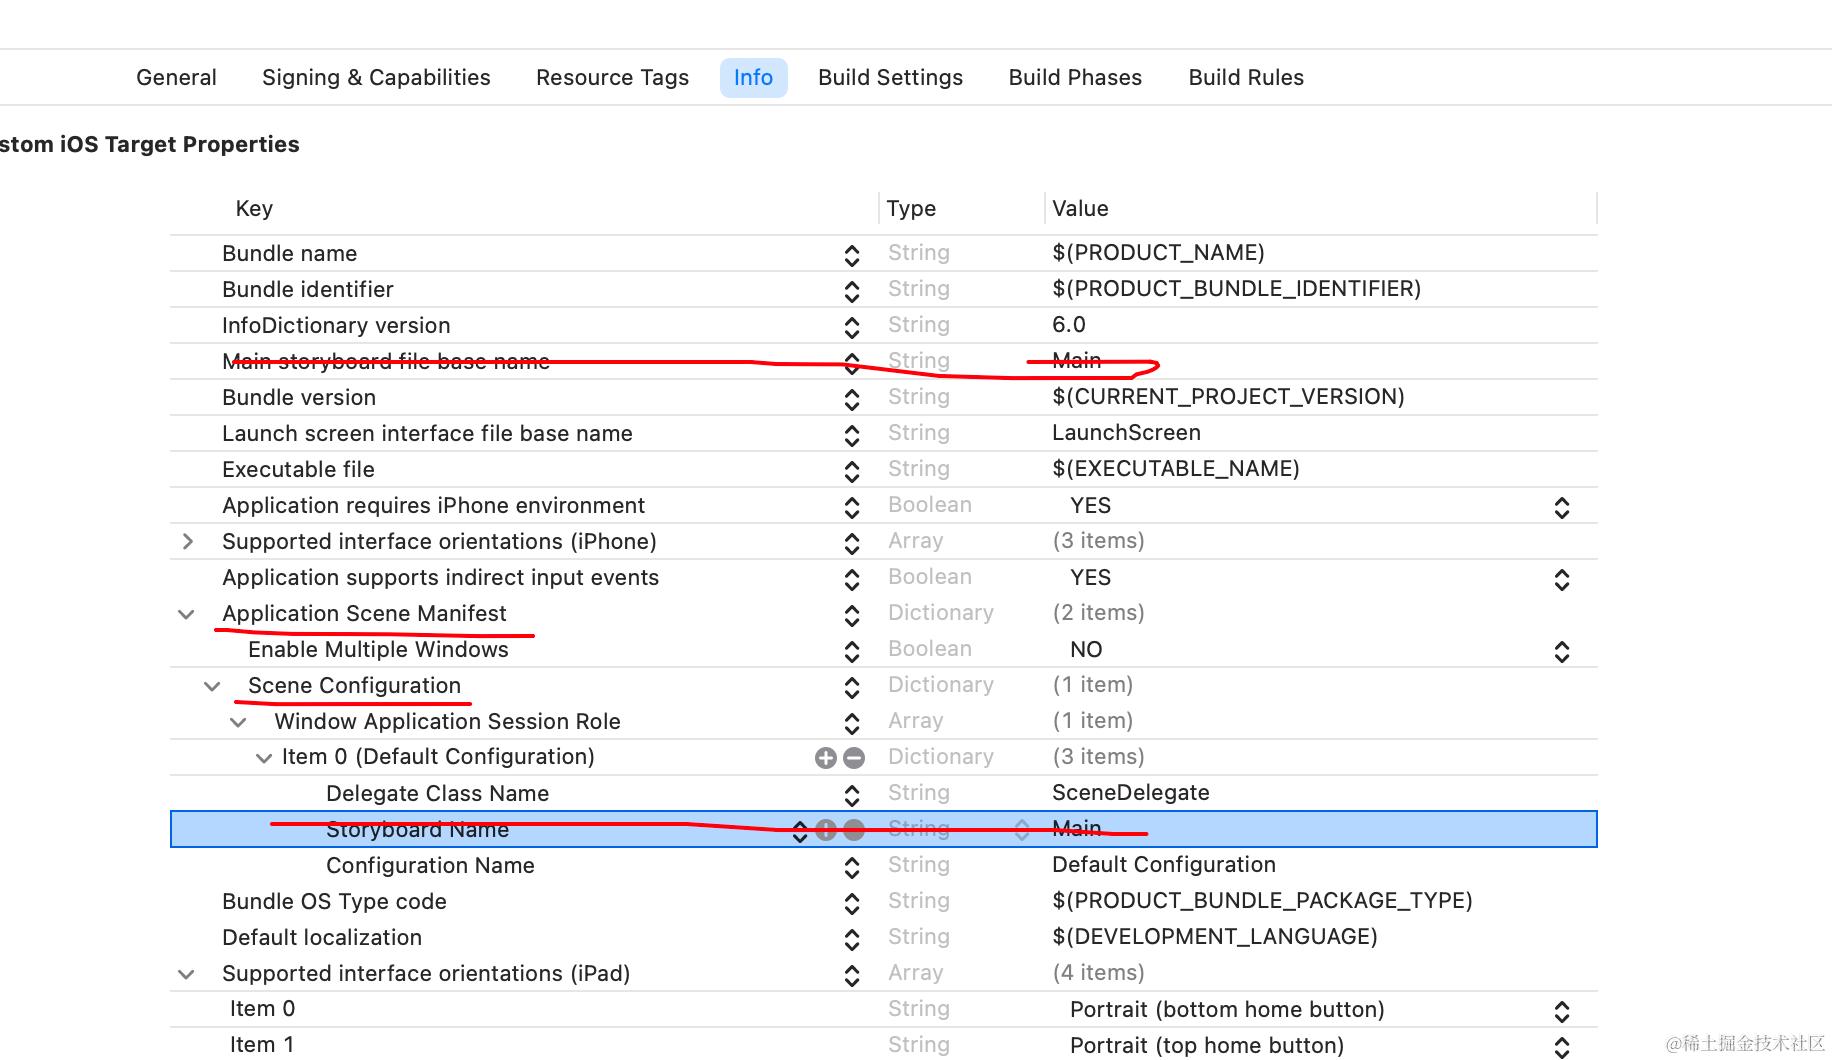Click plus icon on Storyboard Name row
The width and height of the screenshot is (1832, 1060).
point(826,830)
